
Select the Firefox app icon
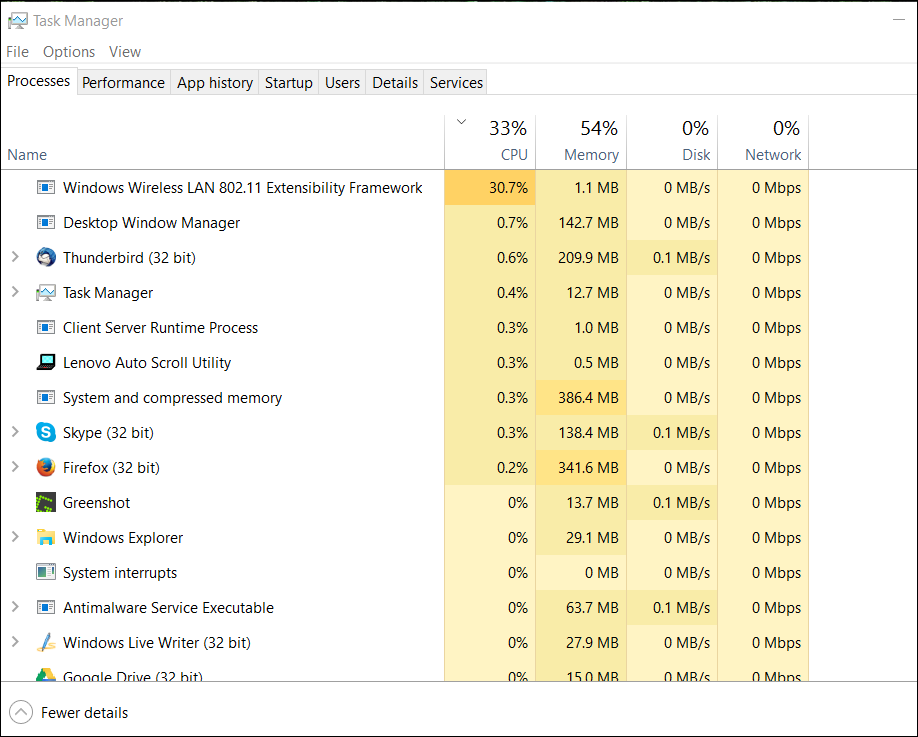tap(46, 467)
